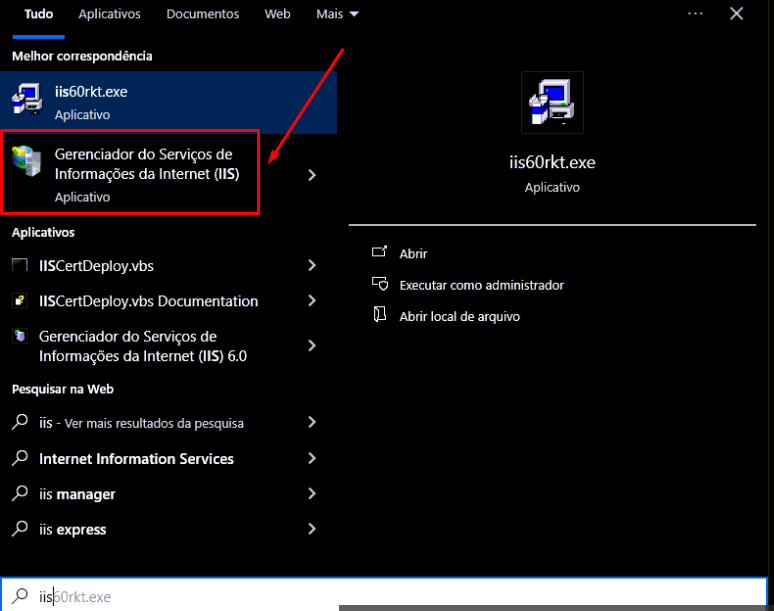Click the IIS 6.0 Manager icon

point(20,336)
